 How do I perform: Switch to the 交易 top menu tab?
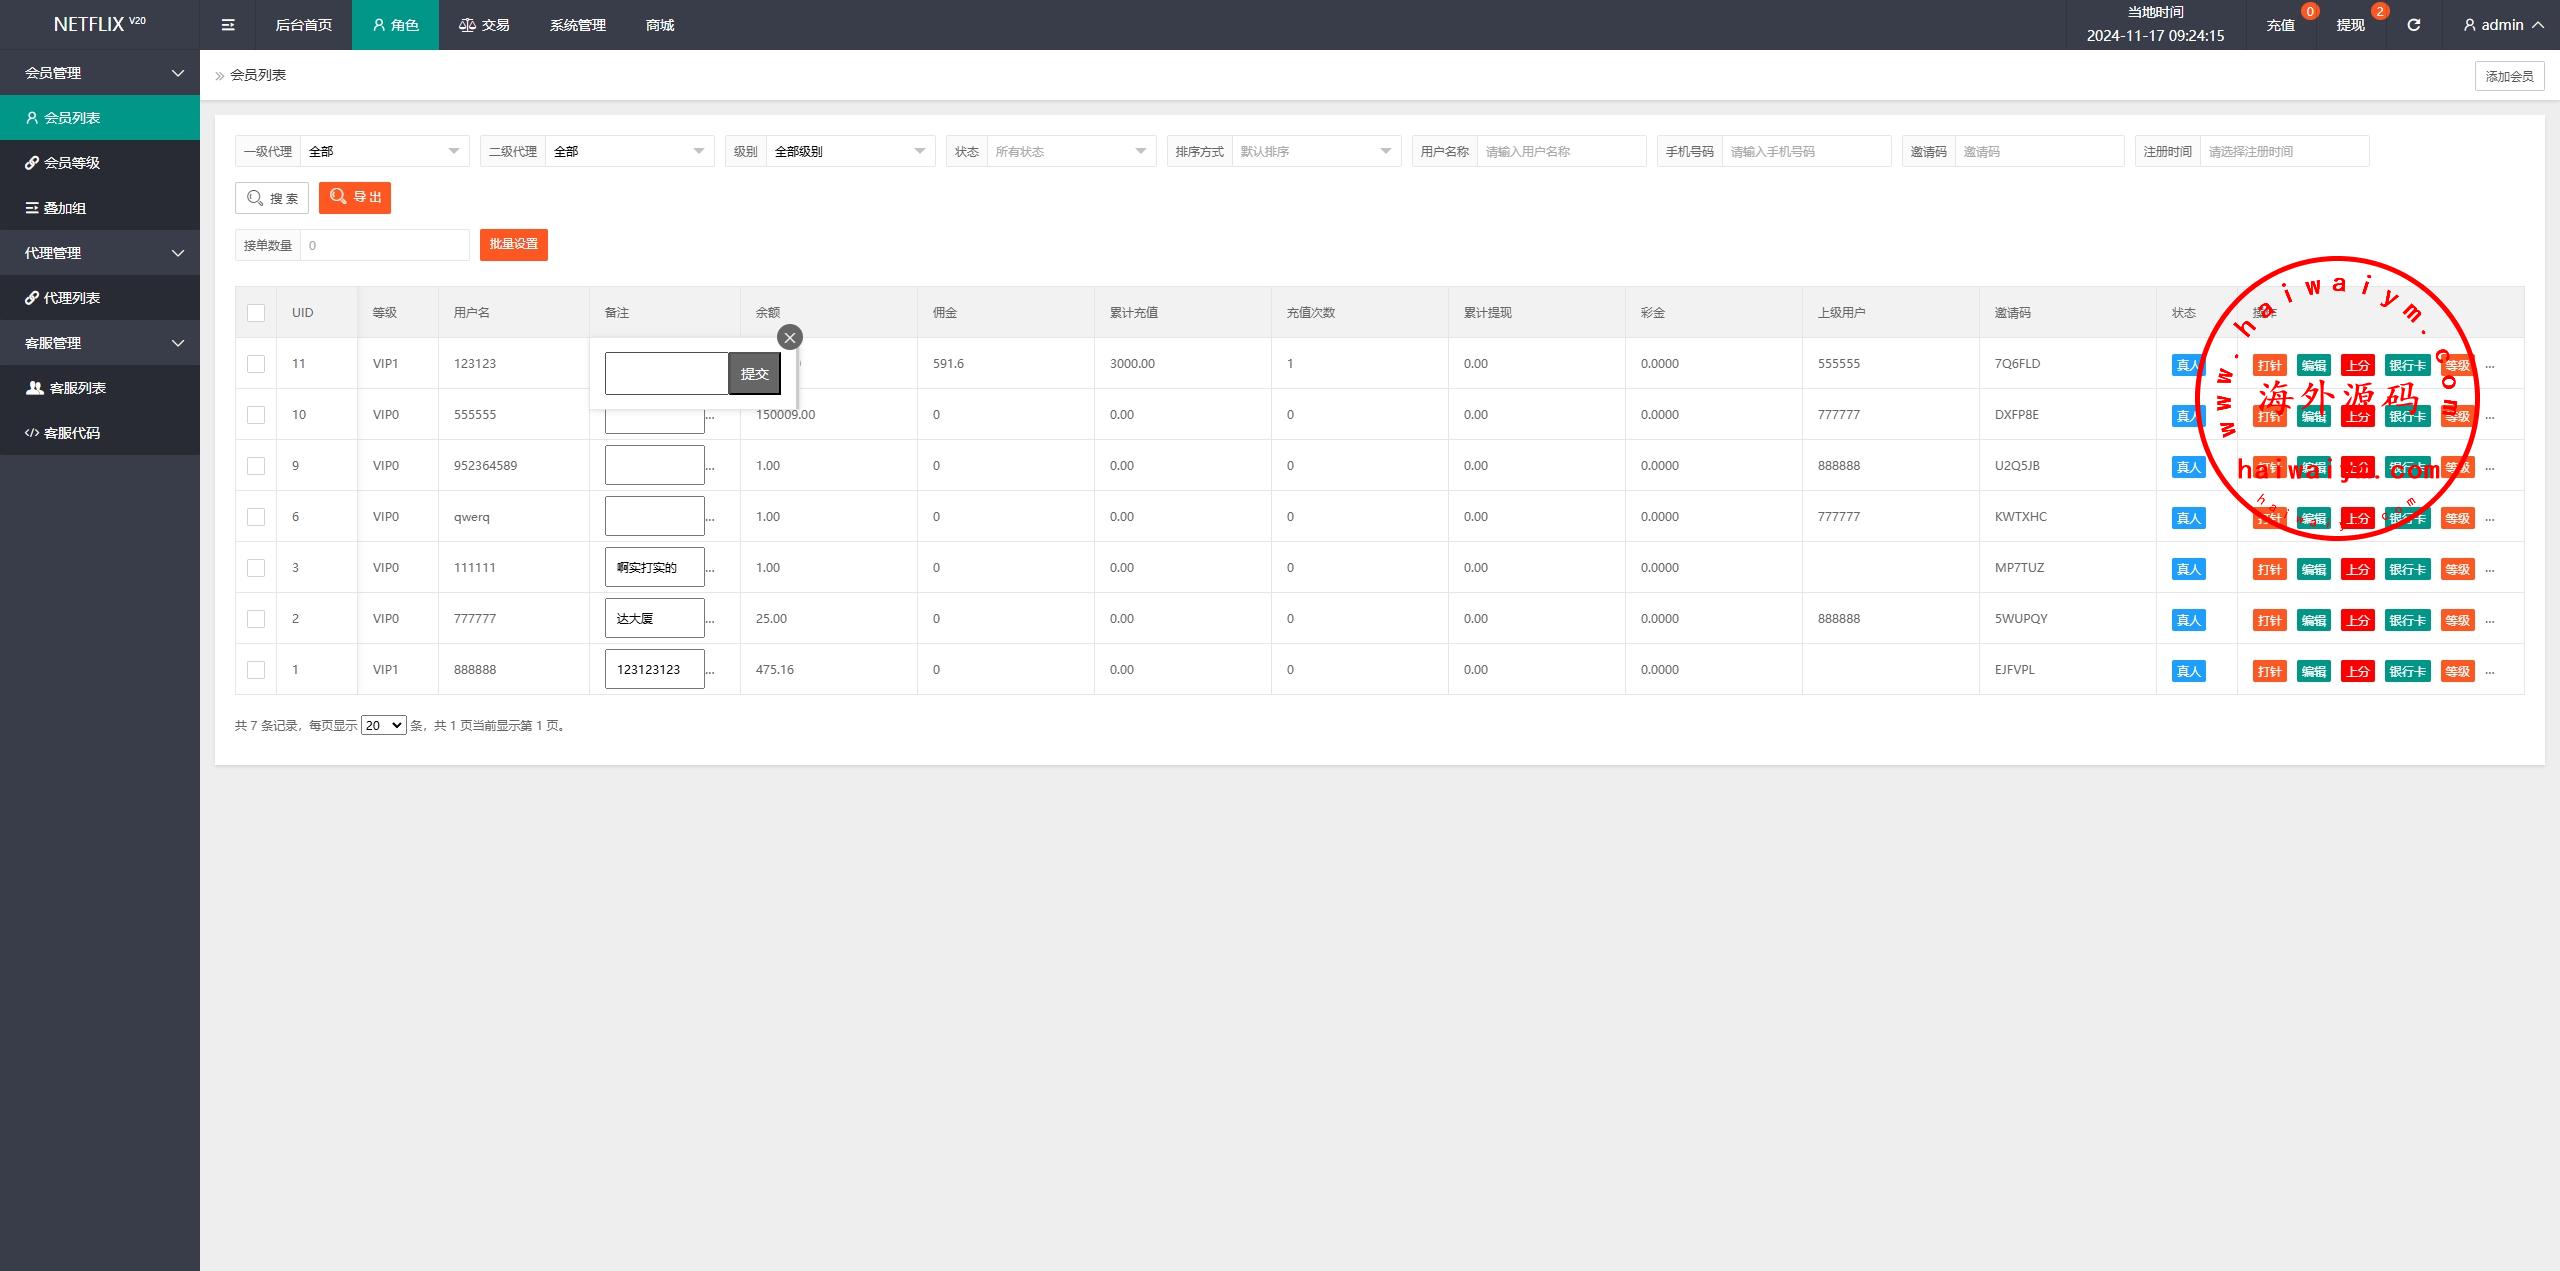[484, 25]
